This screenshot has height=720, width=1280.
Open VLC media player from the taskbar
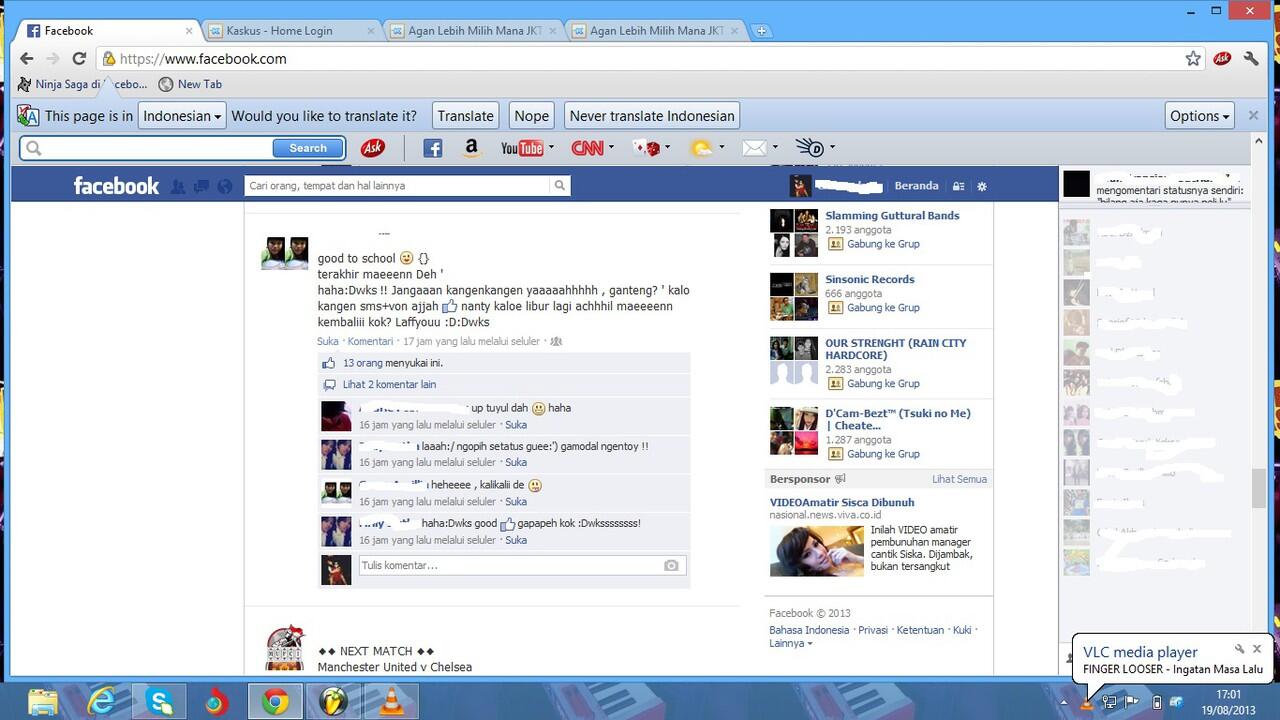391,702
